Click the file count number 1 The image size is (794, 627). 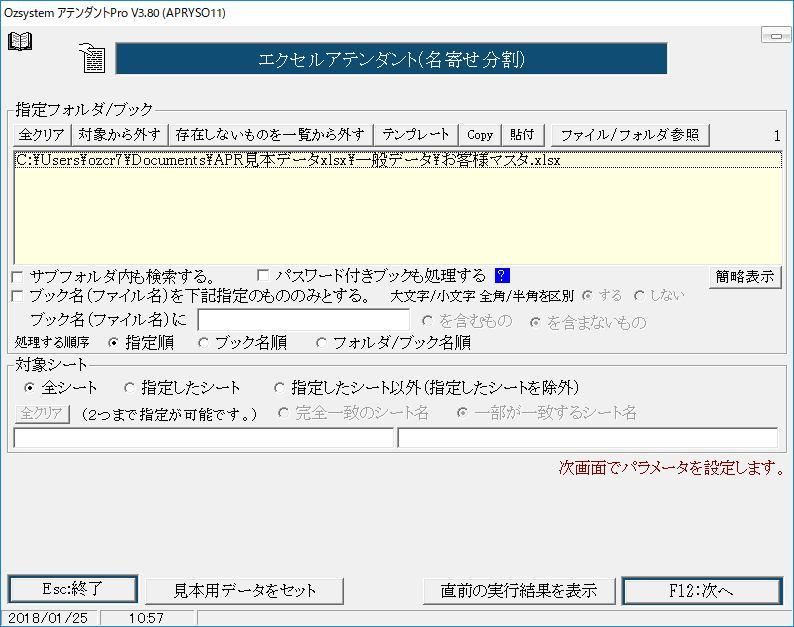pos(777,136)
